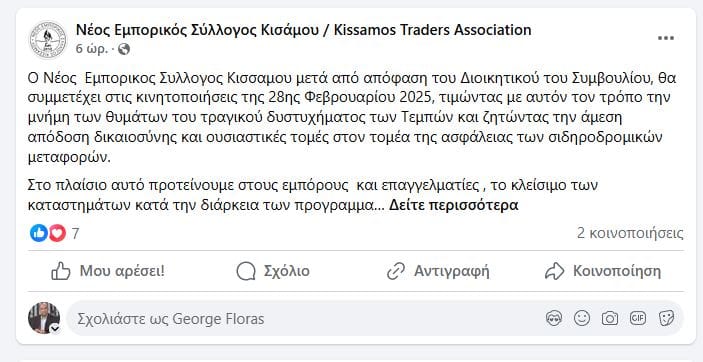Add a GIF to the comment
The image size is (703, 362).
tap(638, 318)
